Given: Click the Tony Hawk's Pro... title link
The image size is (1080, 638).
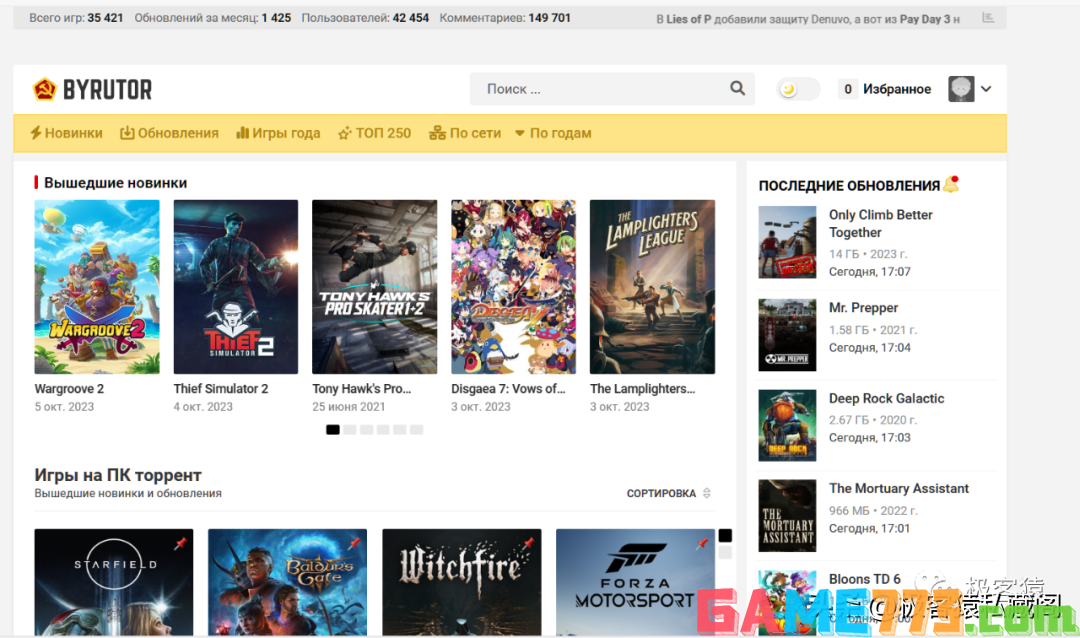Looking at the screenshot, I should click(362, 389).
